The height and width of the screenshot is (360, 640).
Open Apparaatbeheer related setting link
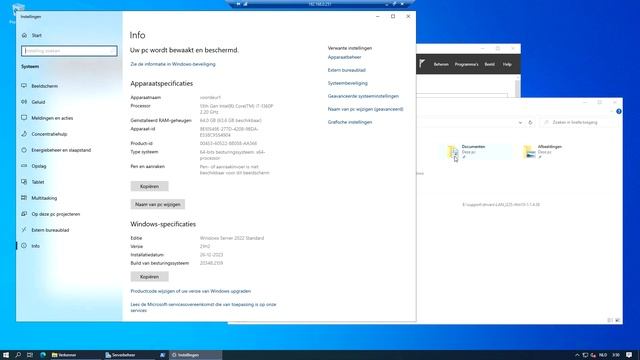click(x=344, y=57)
